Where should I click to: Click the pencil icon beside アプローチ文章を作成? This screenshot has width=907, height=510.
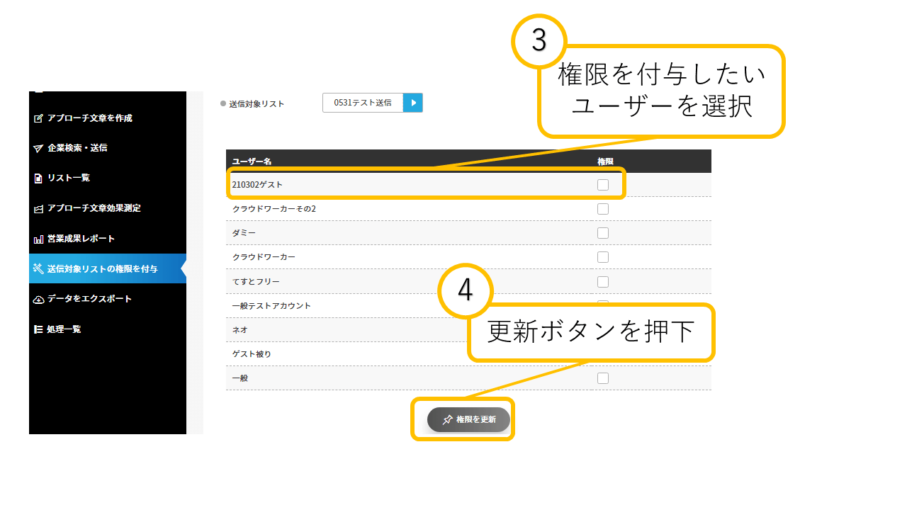[x=39, y=118]
